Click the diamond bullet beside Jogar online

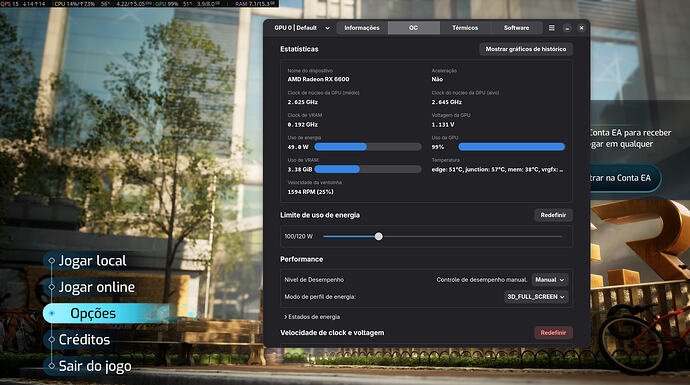[x=51, y=287]
